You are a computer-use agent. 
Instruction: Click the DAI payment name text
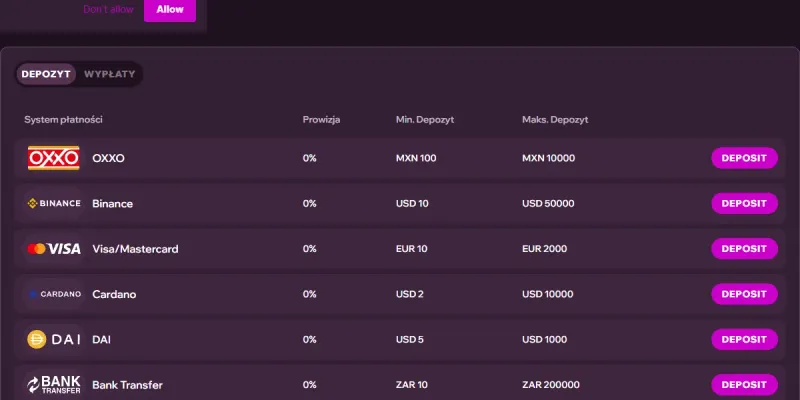(101, 339)
